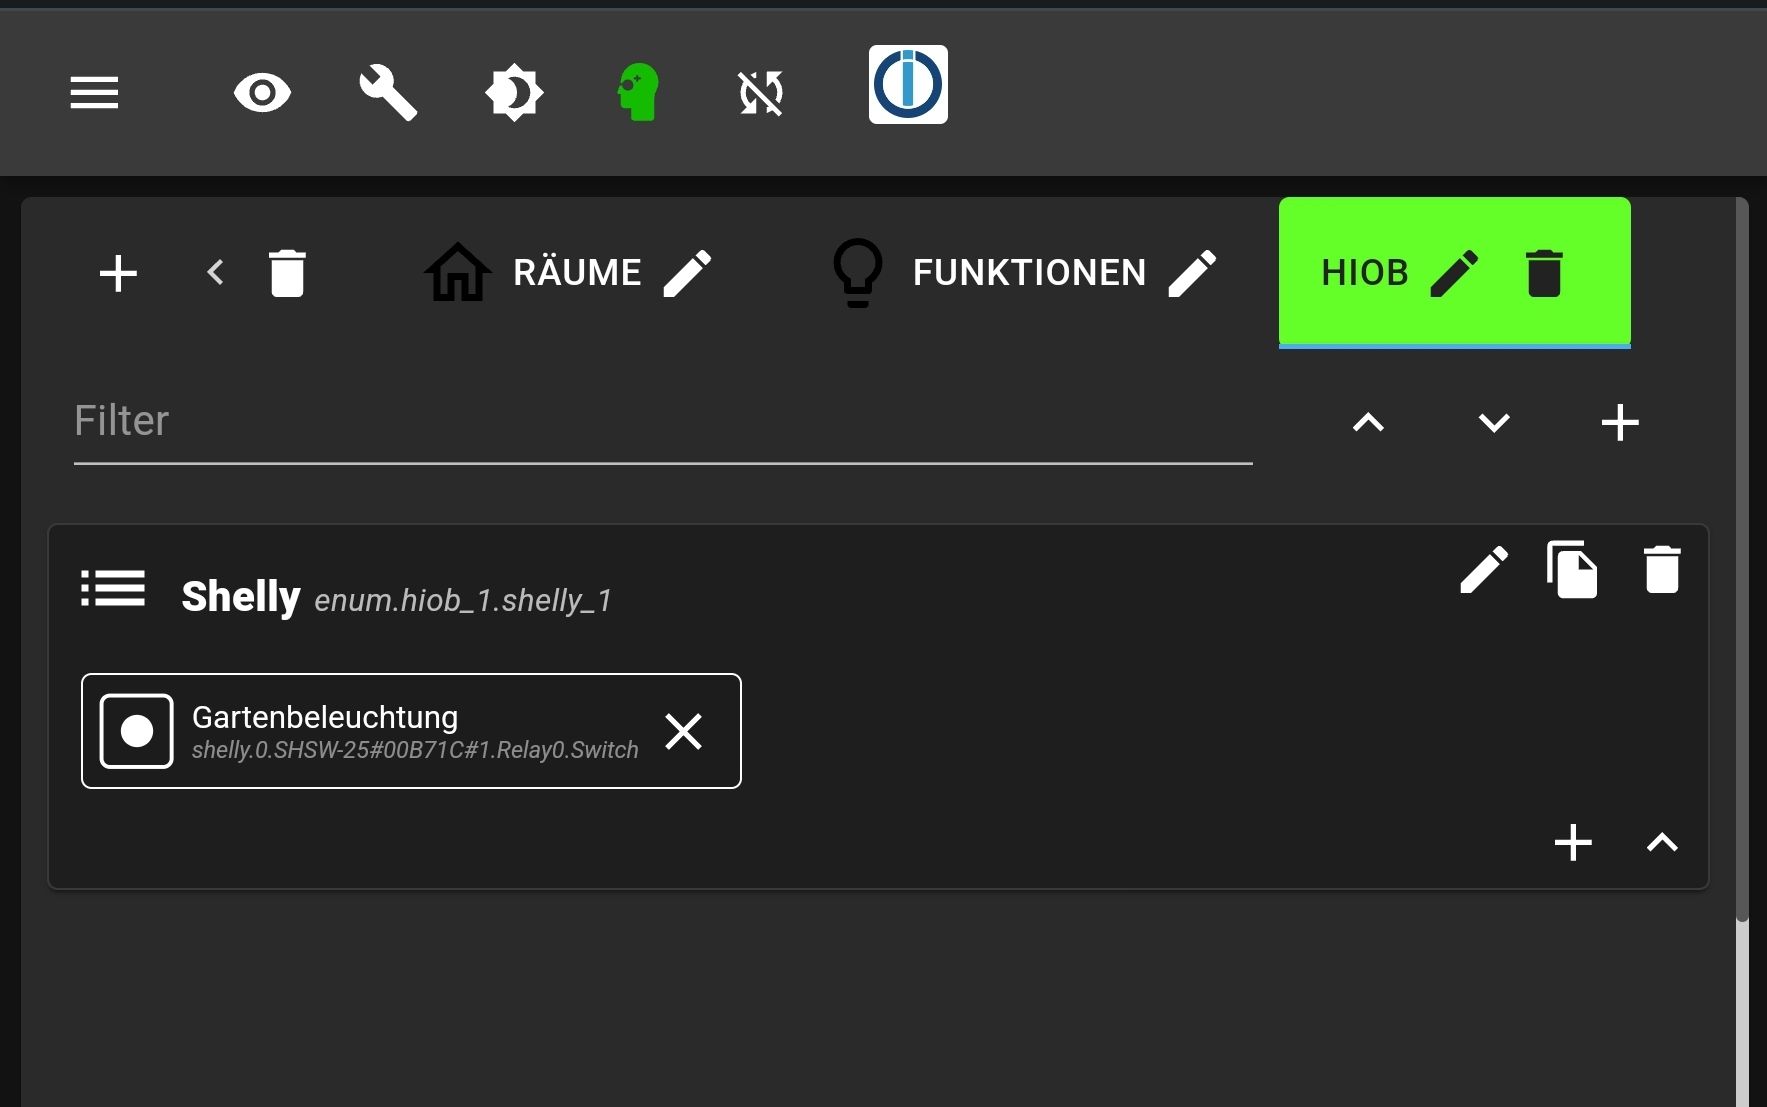
Task: Open the wrench settings icon
Action: point(388,93)
